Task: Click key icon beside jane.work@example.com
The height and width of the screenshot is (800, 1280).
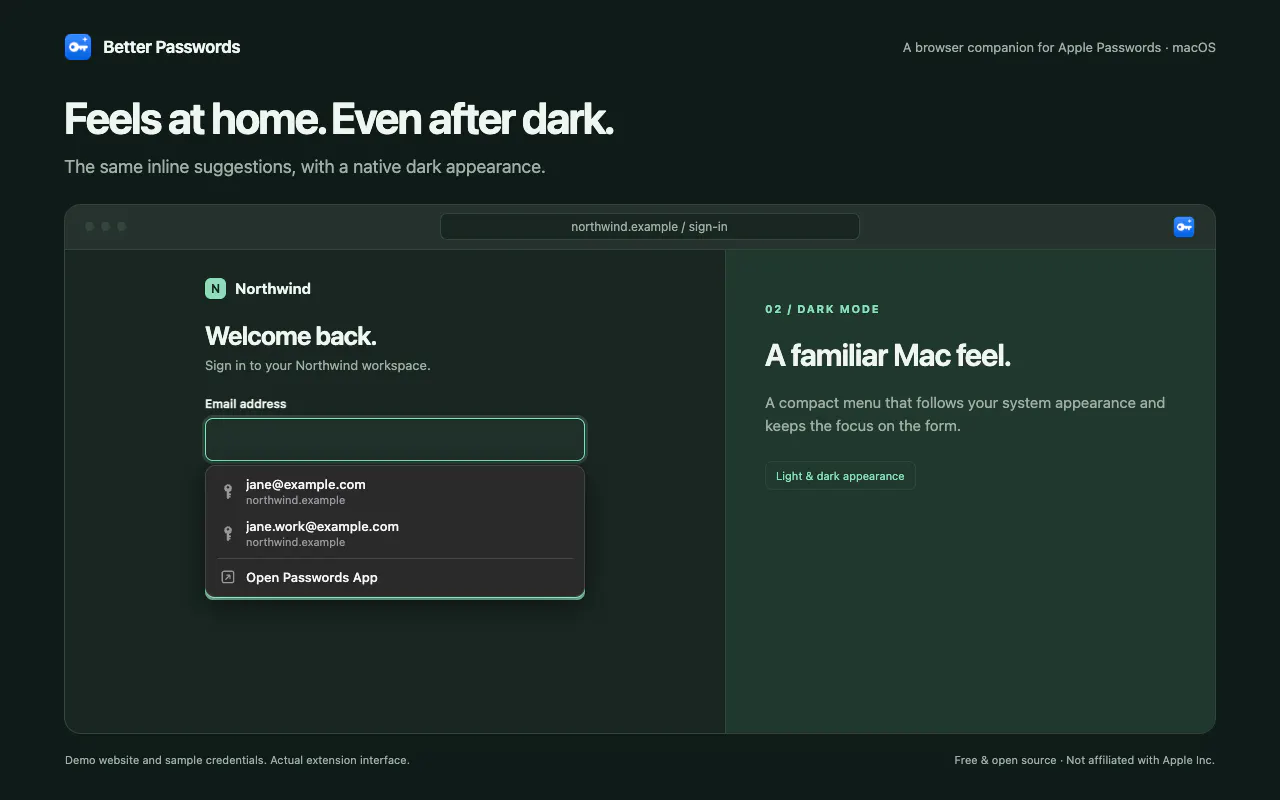Action: click(228, 533)
